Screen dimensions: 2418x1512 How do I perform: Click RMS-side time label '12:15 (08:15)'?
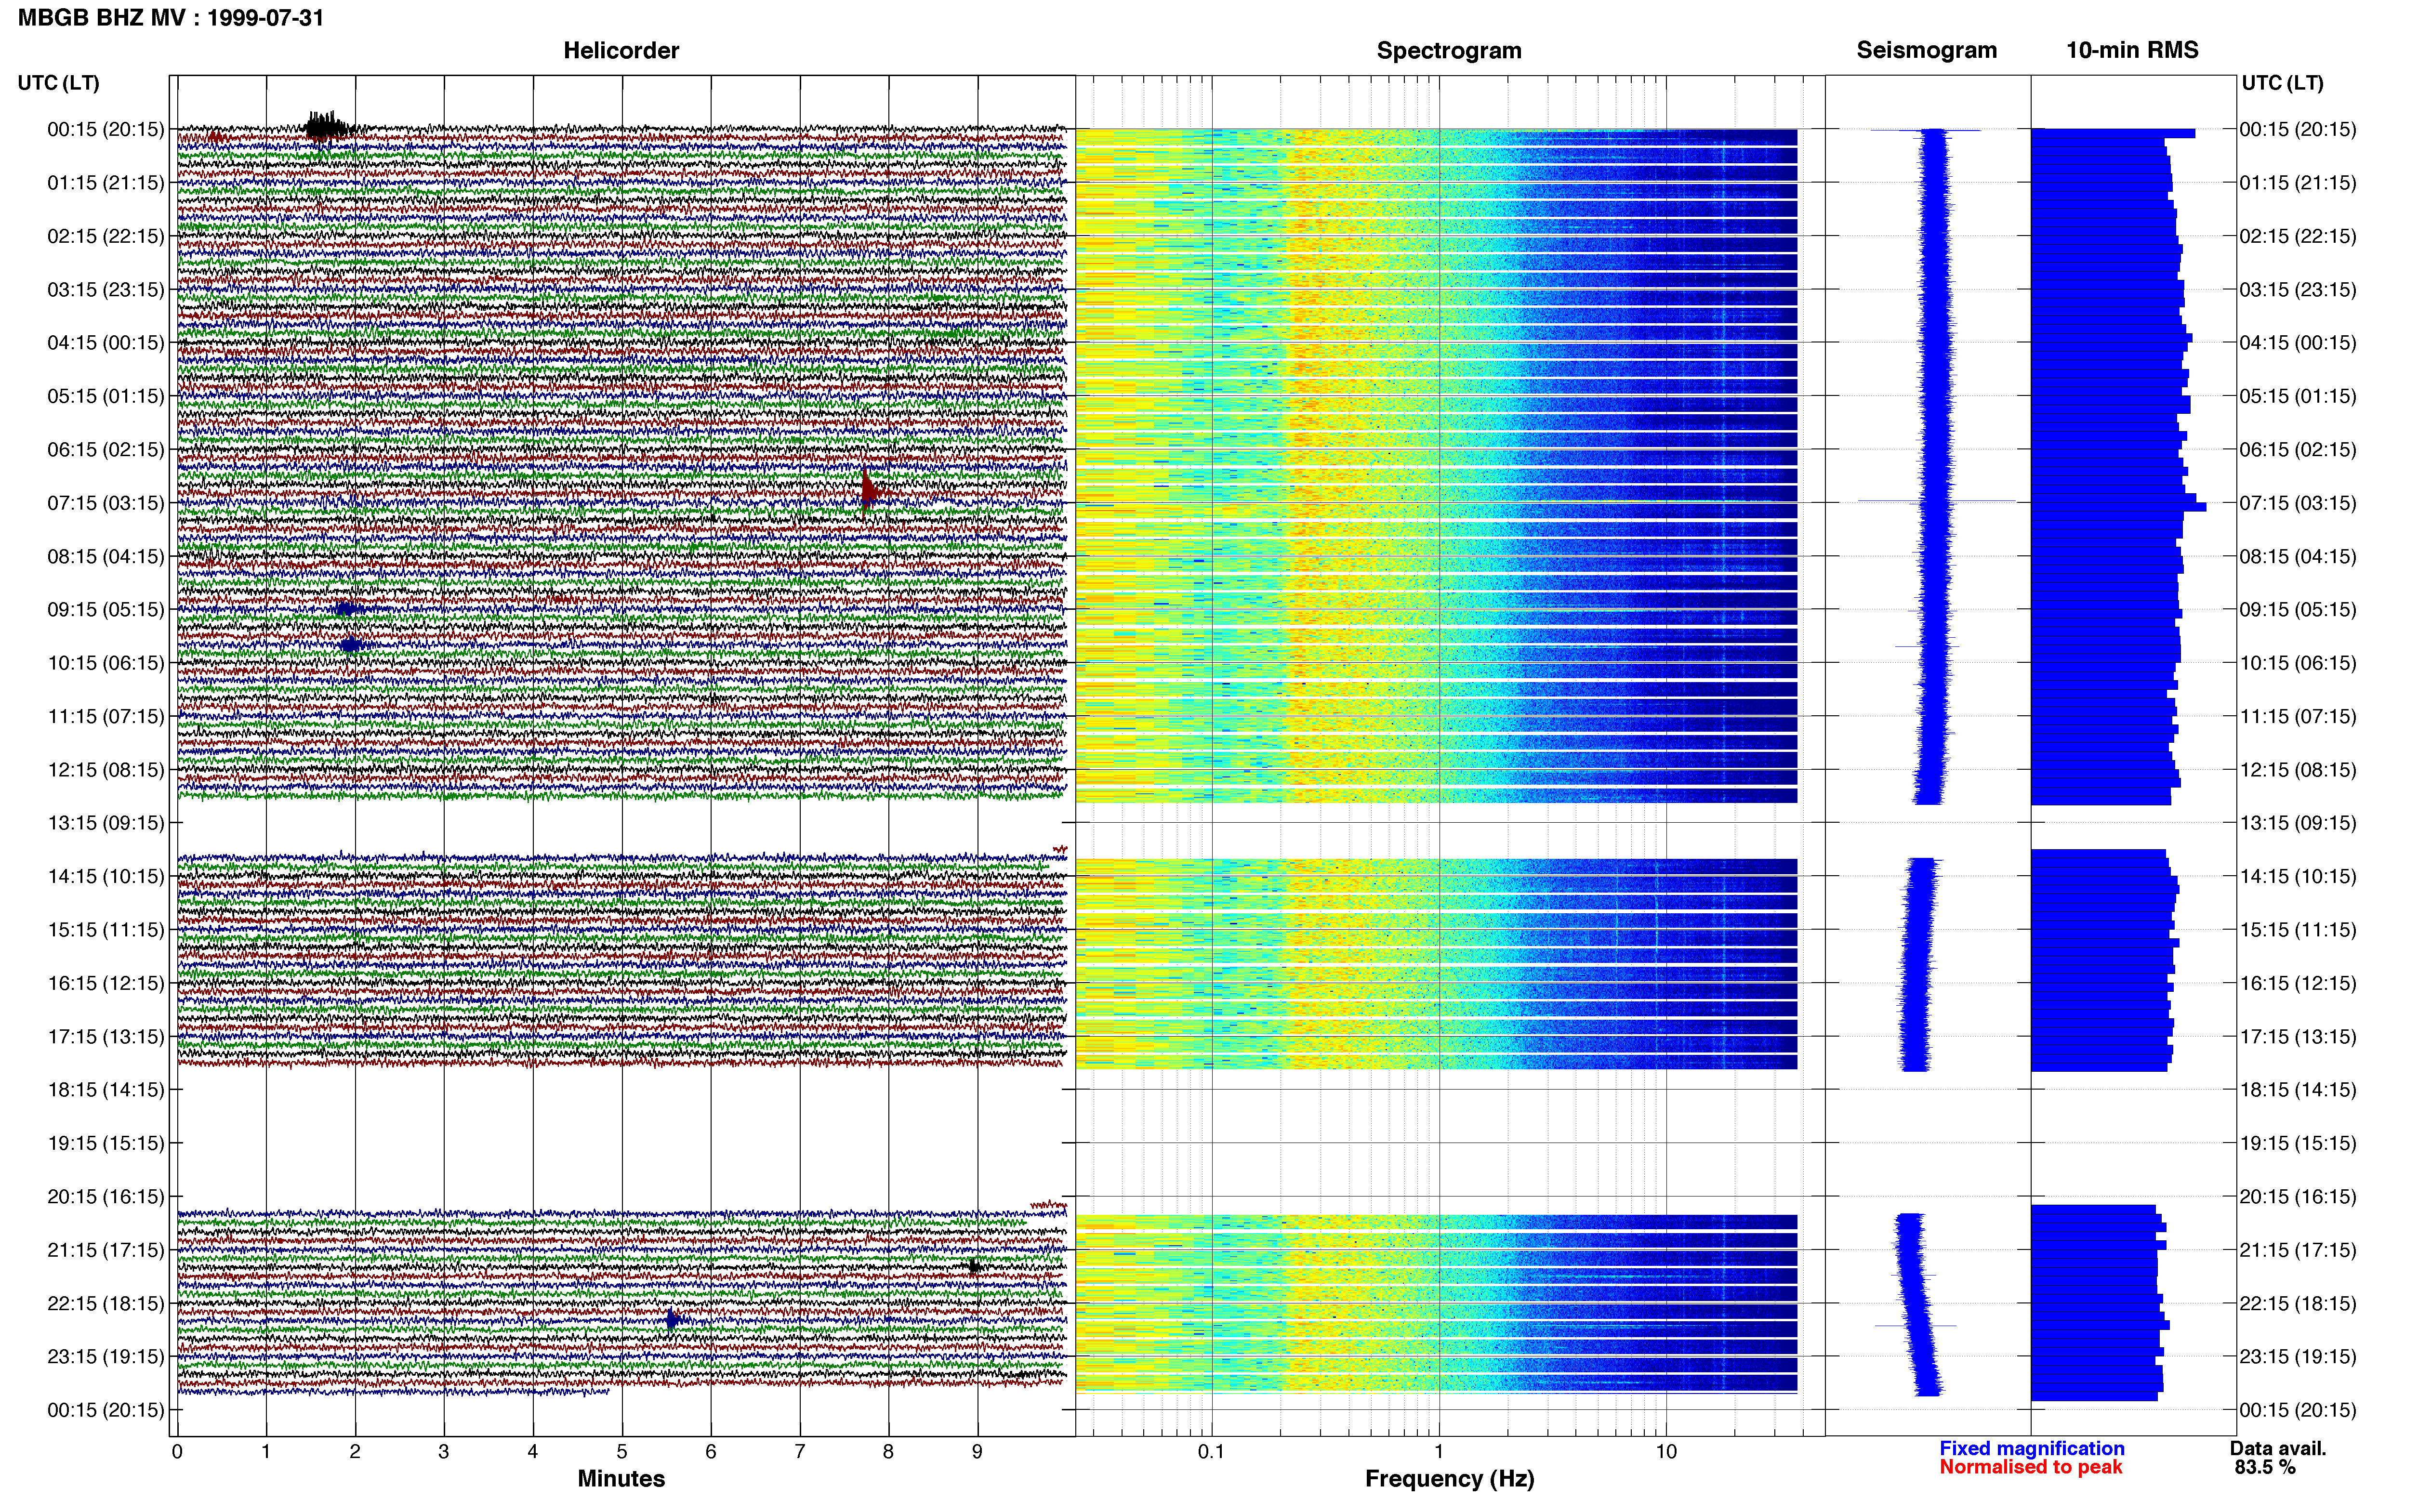[2298, 770]
